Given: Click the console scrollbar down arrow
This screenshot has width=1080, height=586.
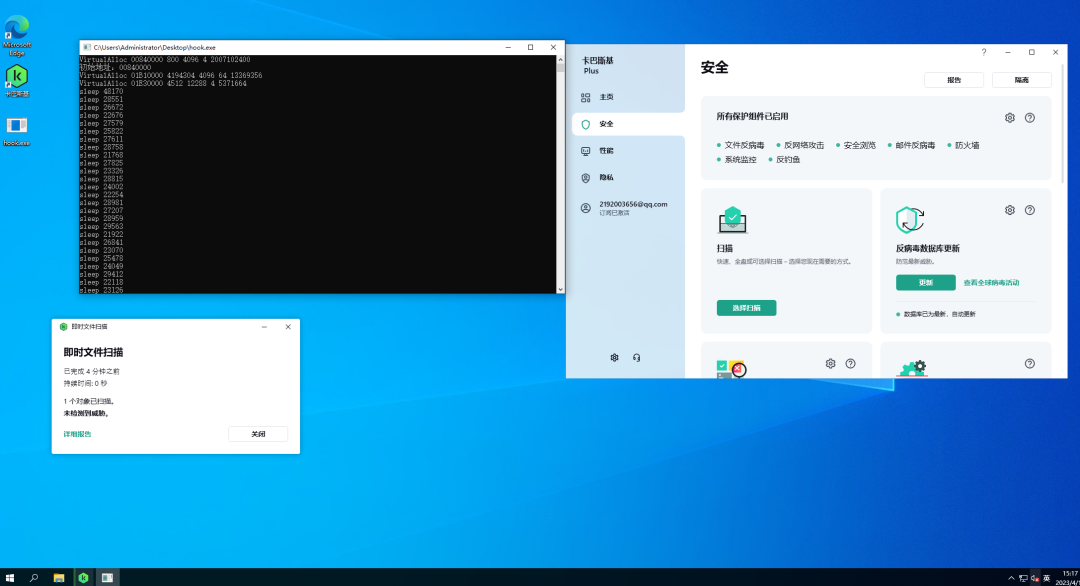Looking at the screenshot, I should [561, 289].
